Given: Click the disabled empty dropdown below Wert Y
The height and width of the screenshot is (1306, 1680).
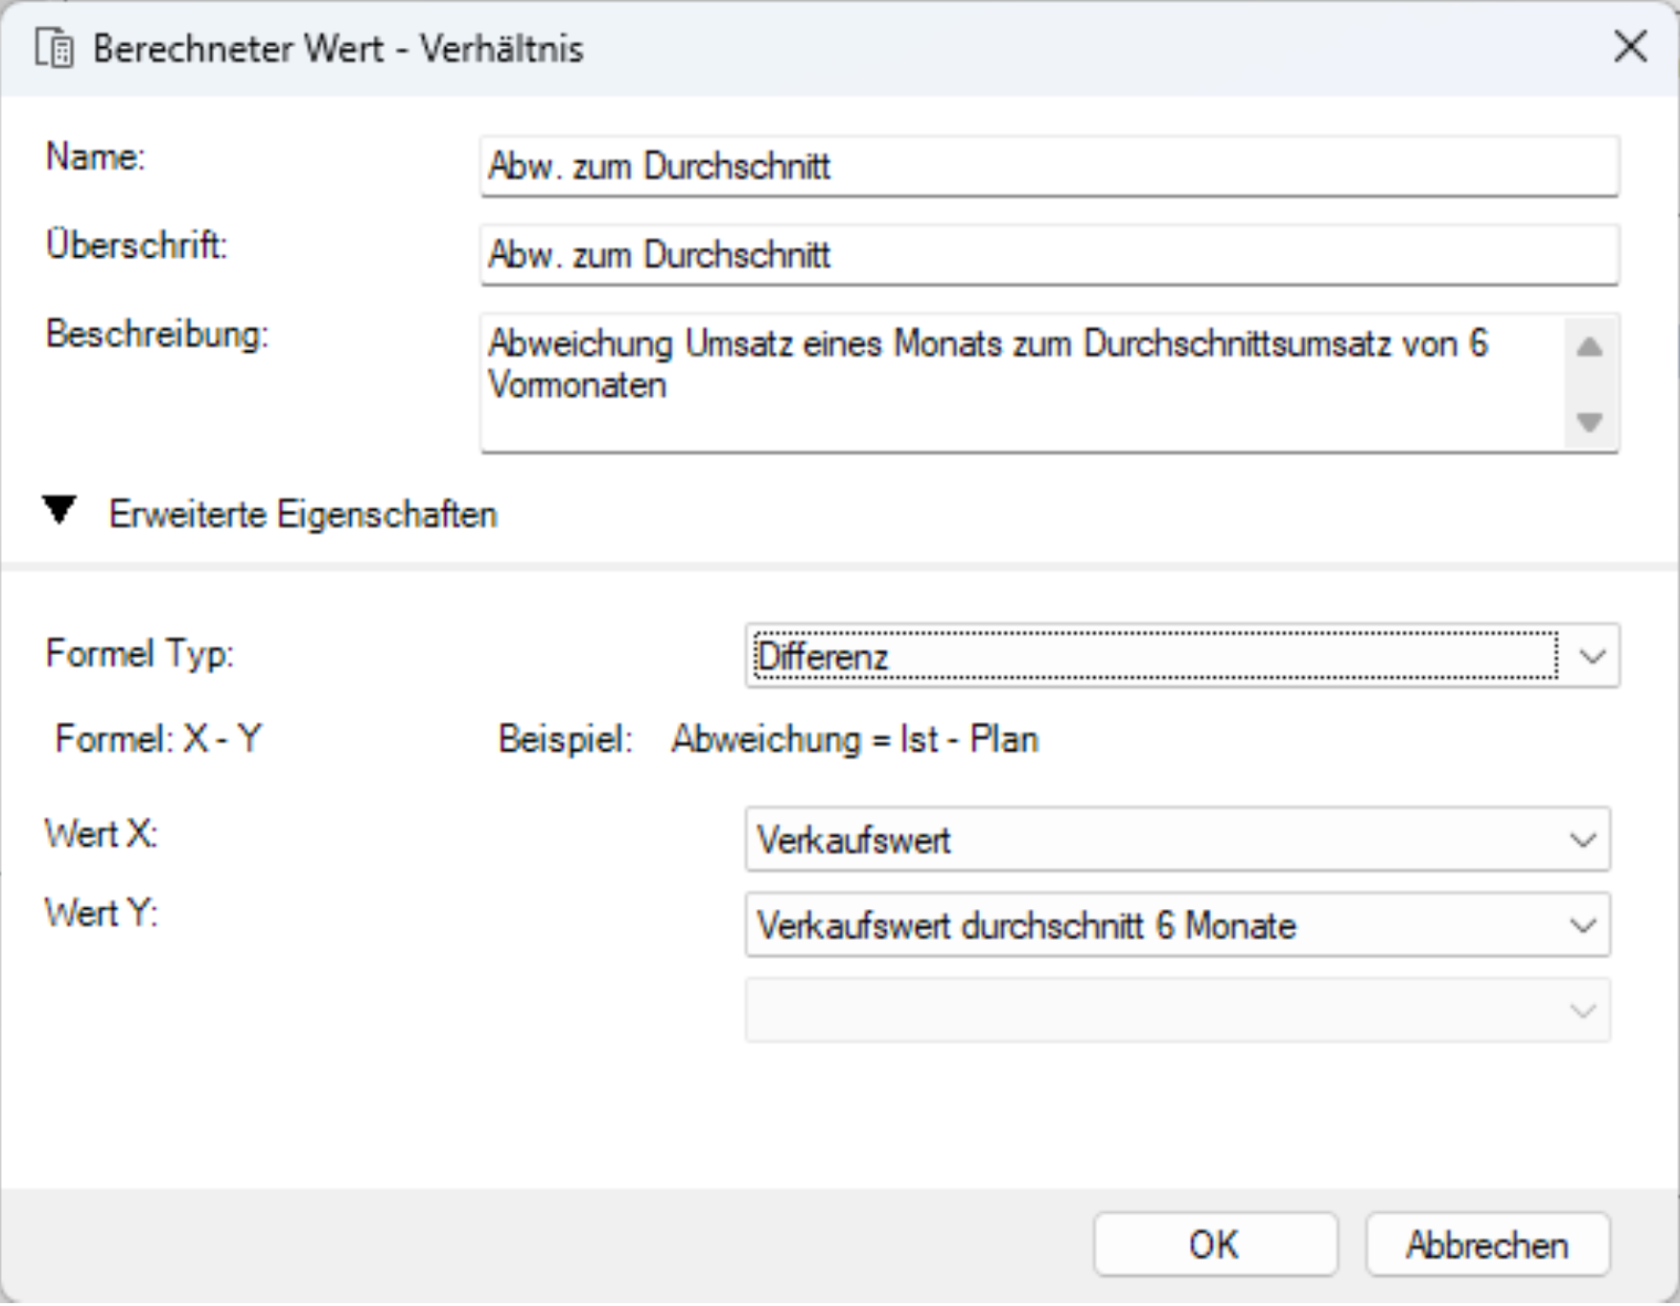Looking at the screenshot, I should (x=1178, y=1010).
